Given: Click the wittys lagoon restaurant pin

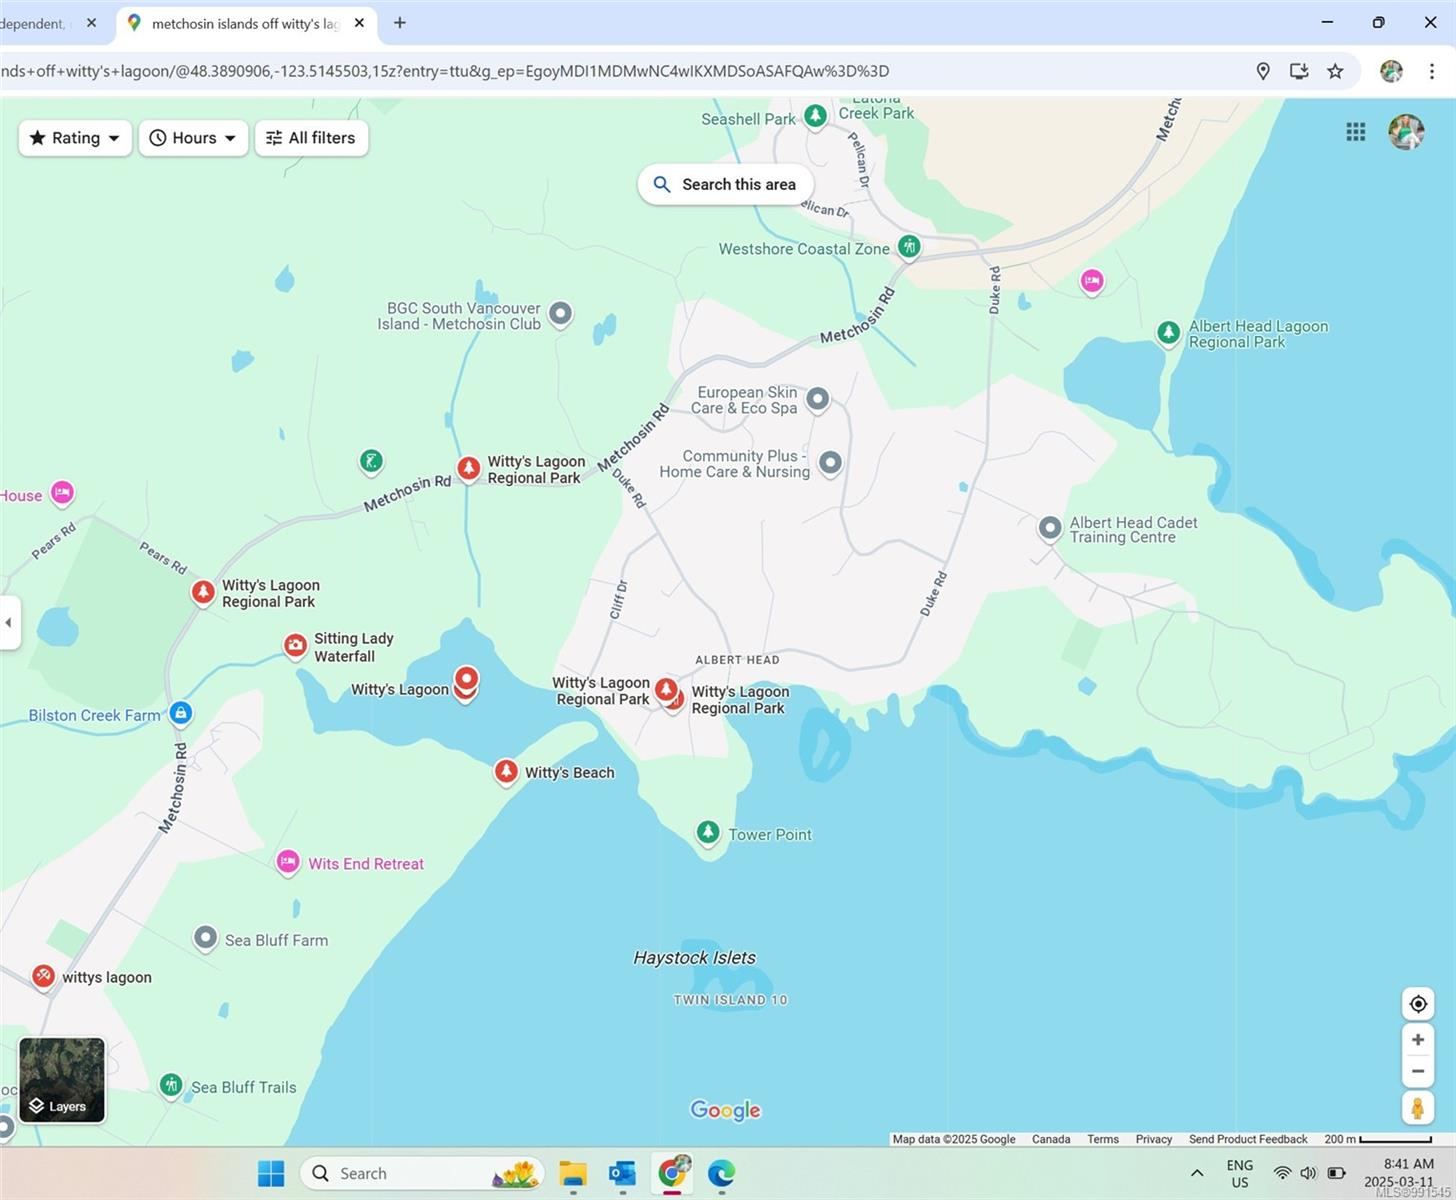Looking at the screenshot, I should (42, 975).
